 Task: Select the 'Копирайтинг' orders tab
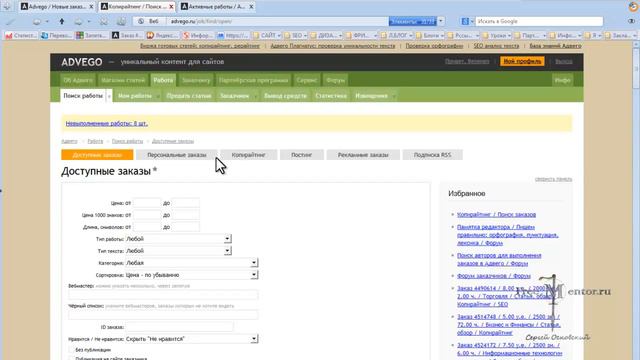[x=249, y=155]
